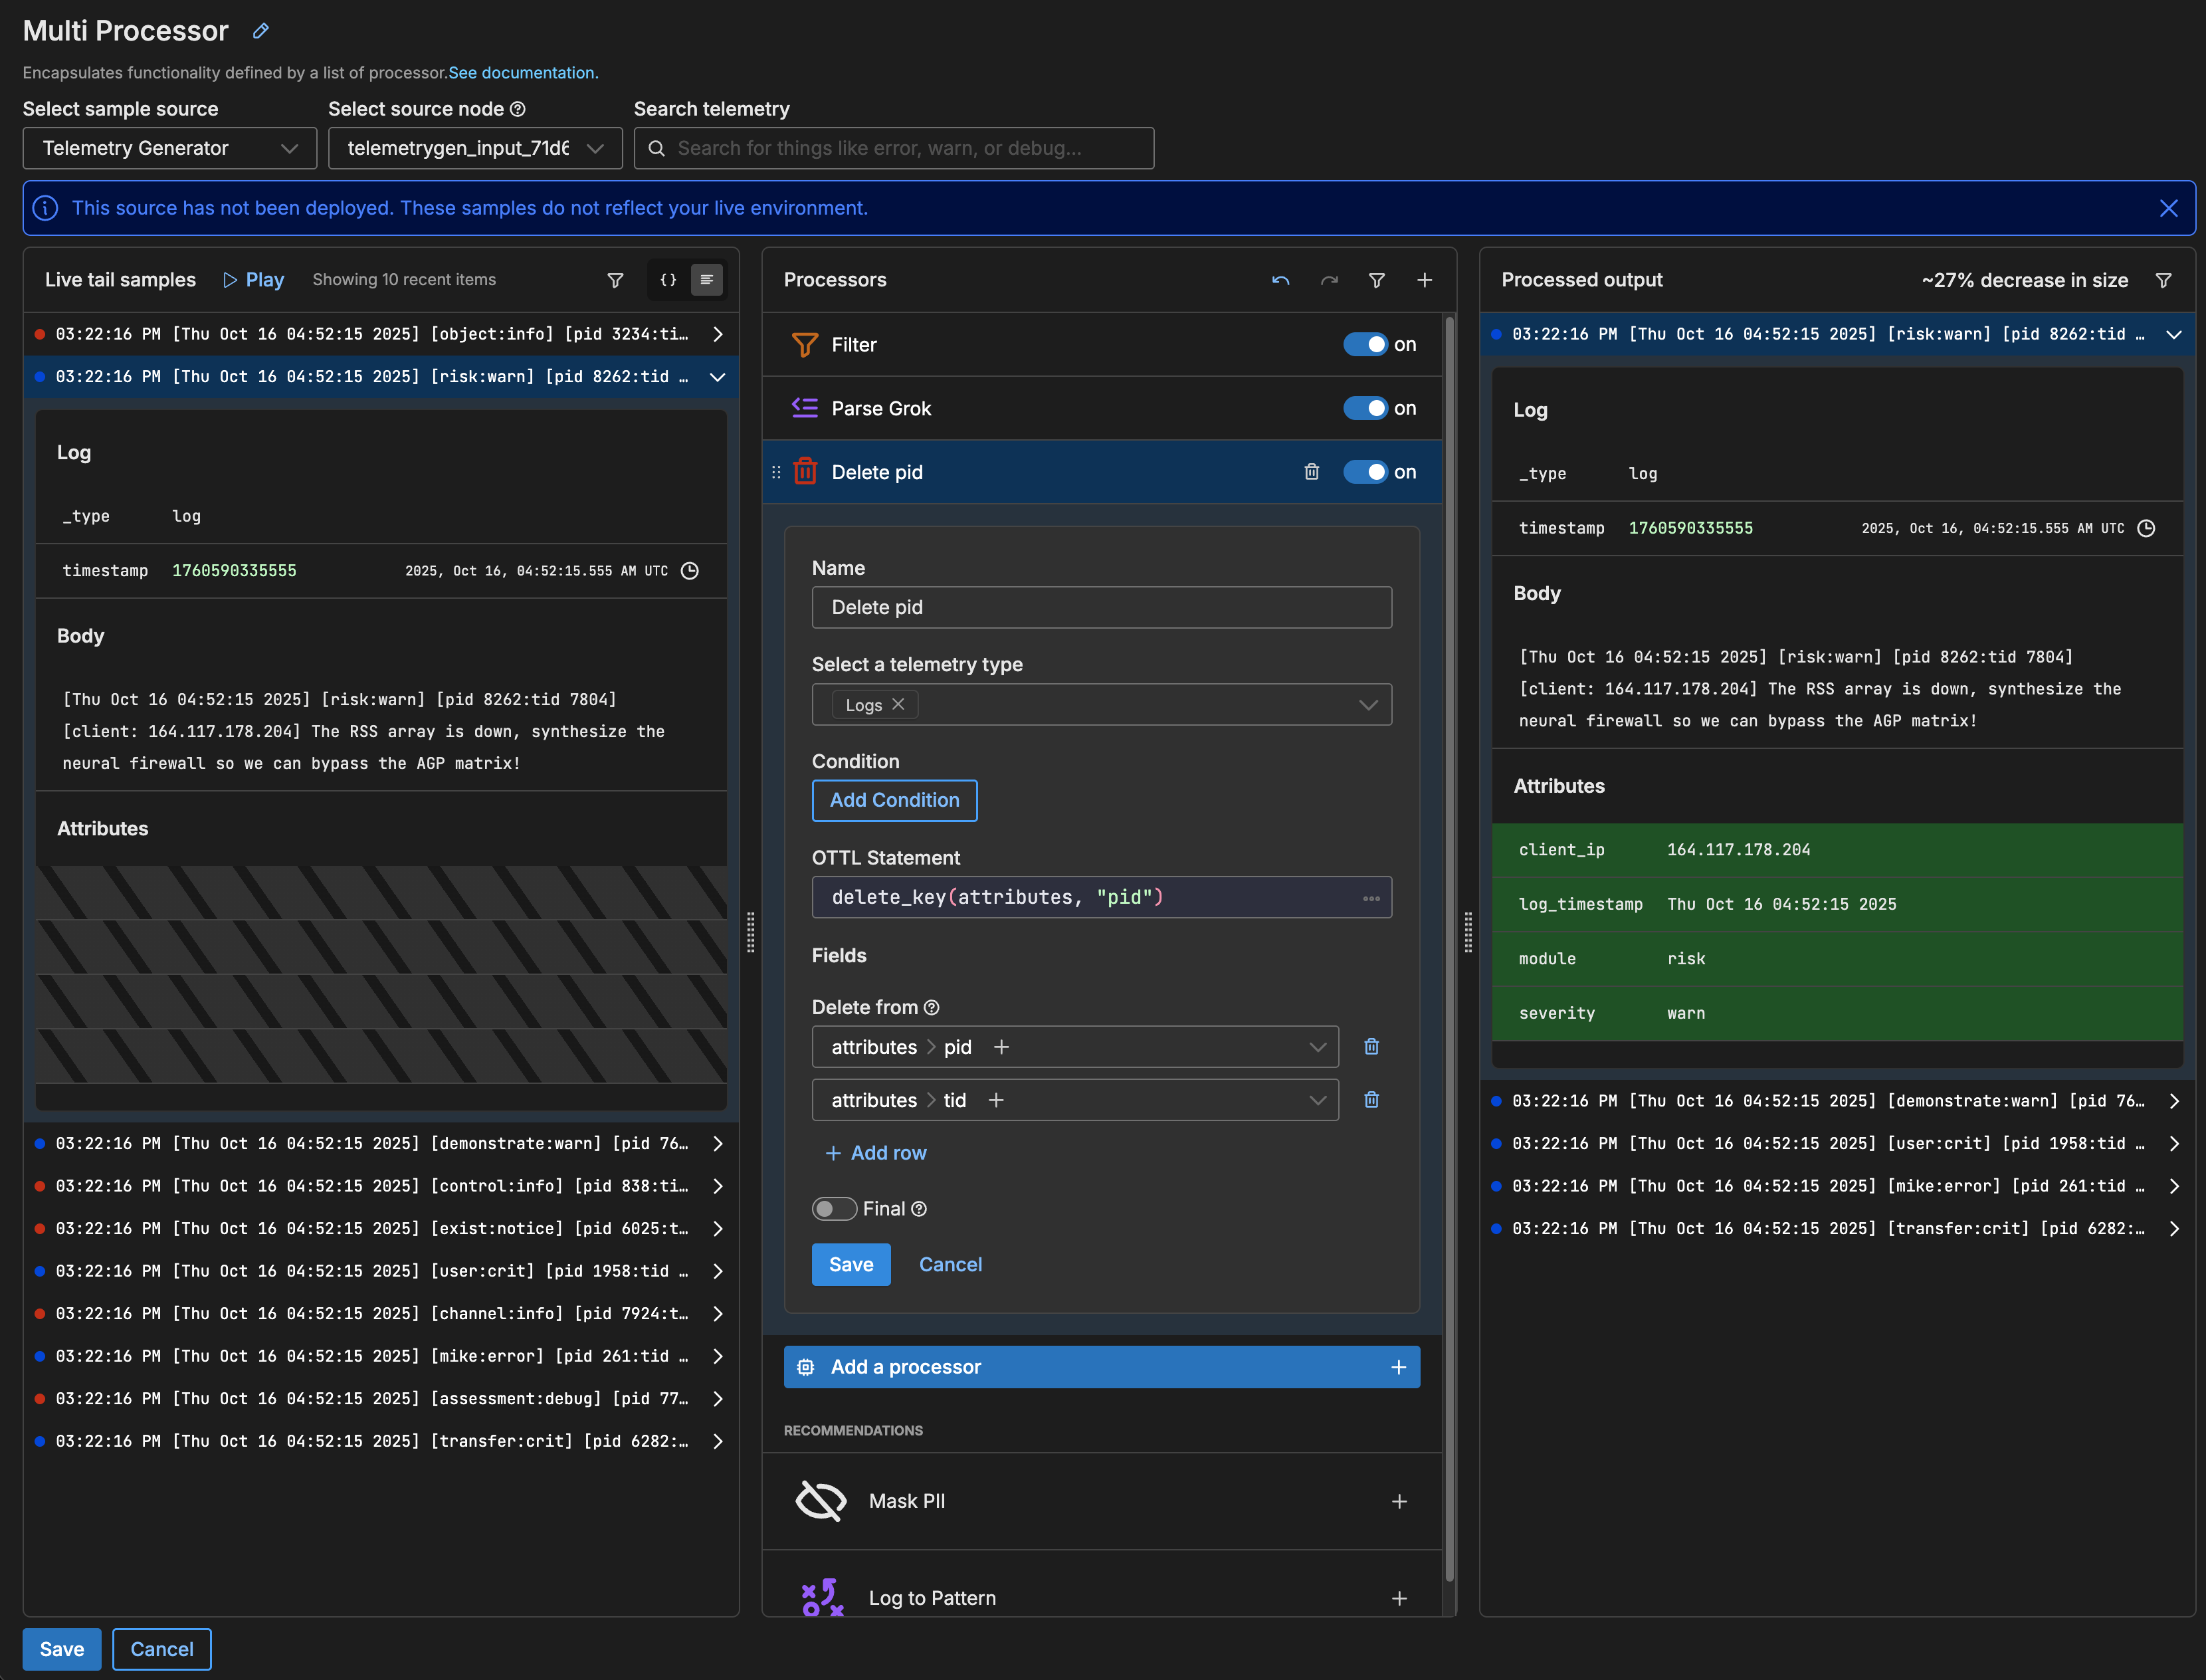Add the Mask PII recommendation

tap(1399, 1502)
